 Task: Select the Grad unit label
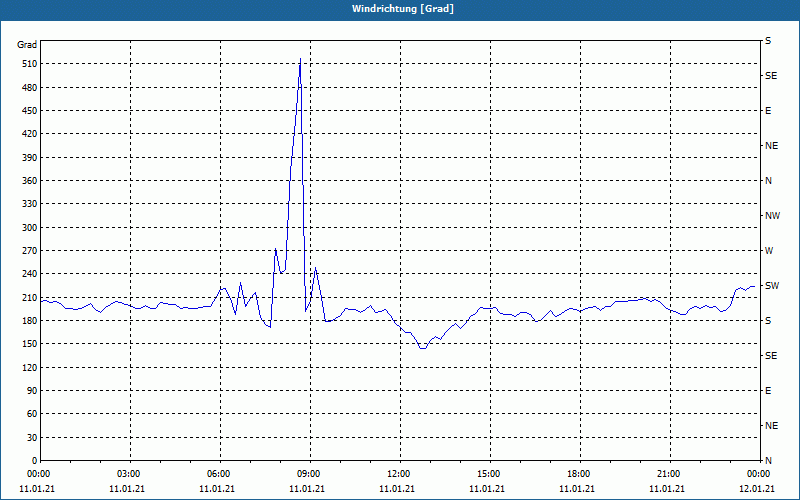point(27,45)
